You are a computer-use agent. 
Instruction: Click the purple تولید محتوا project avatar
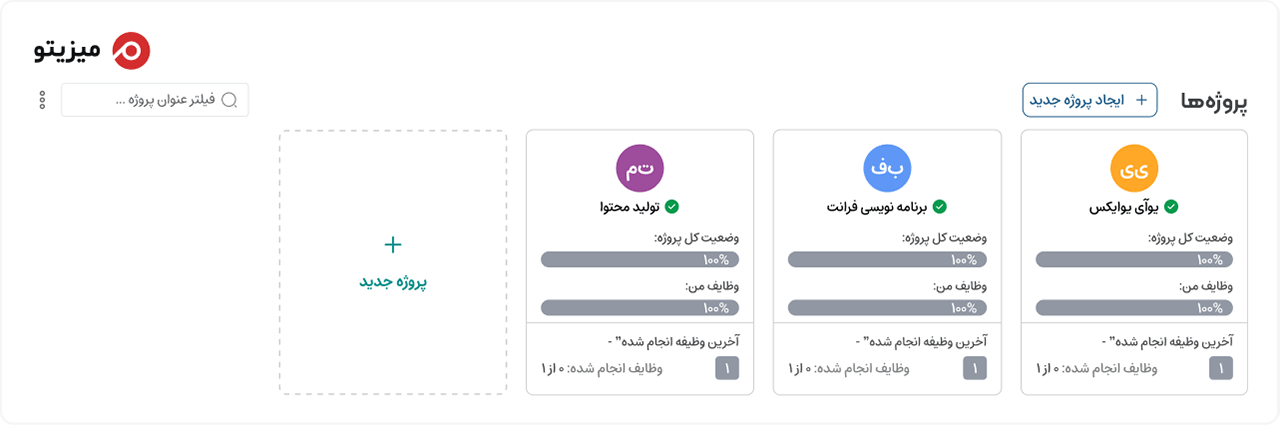[x=640, y=168]
